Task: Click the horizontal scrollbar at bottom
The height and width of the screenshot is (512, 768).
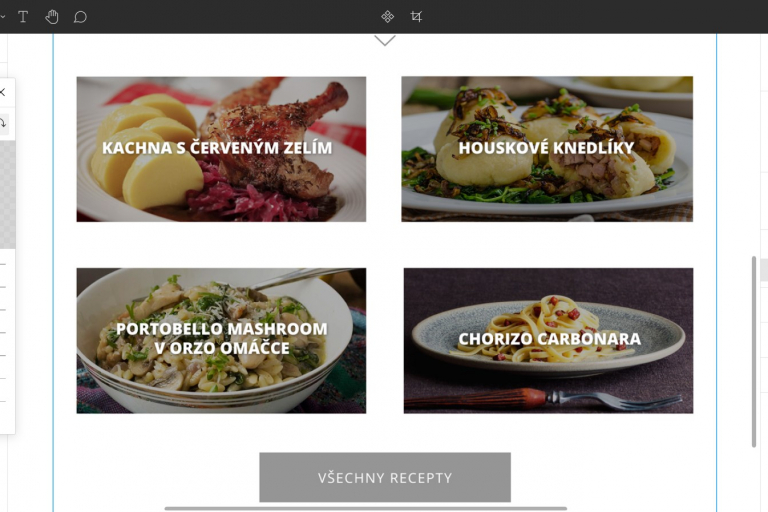Action: (x=366, y=509)
